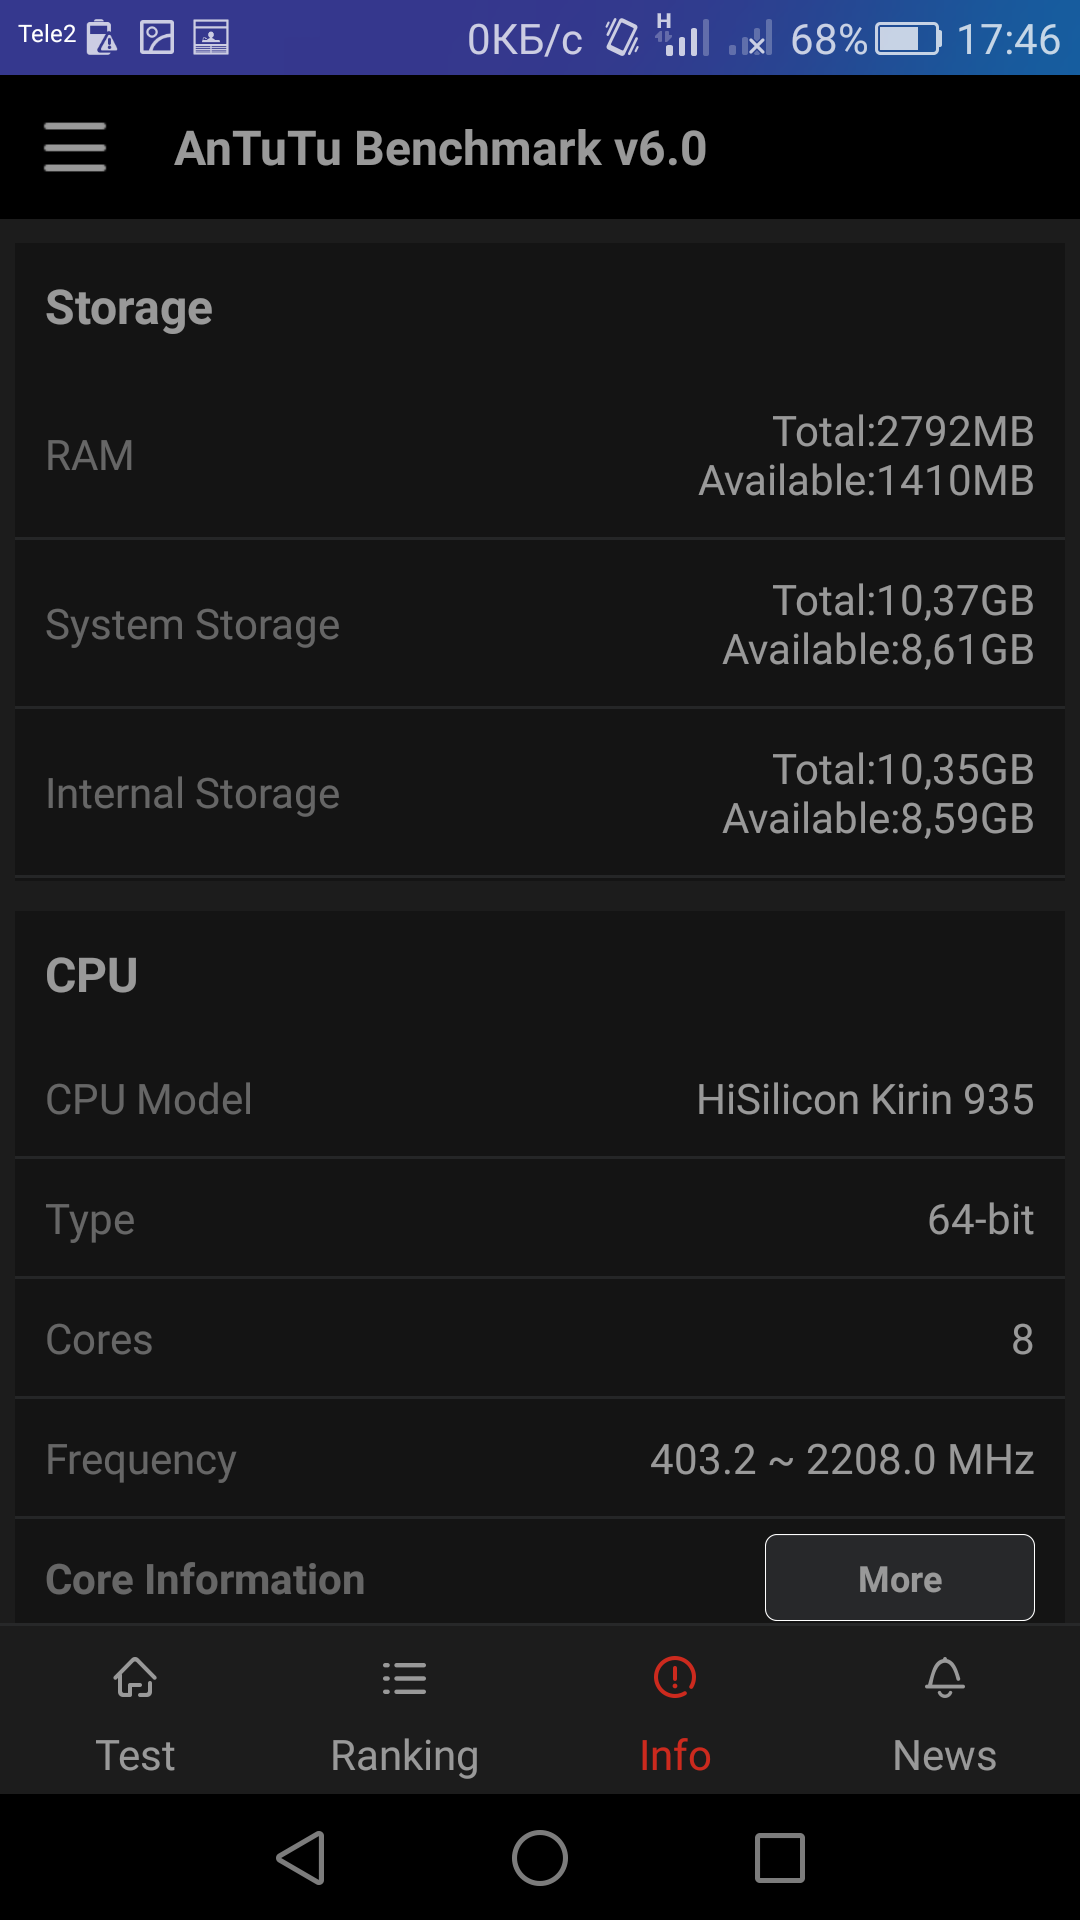Tap the News bell icon
The image size is (1080, 1920).
pos(945,1678)
